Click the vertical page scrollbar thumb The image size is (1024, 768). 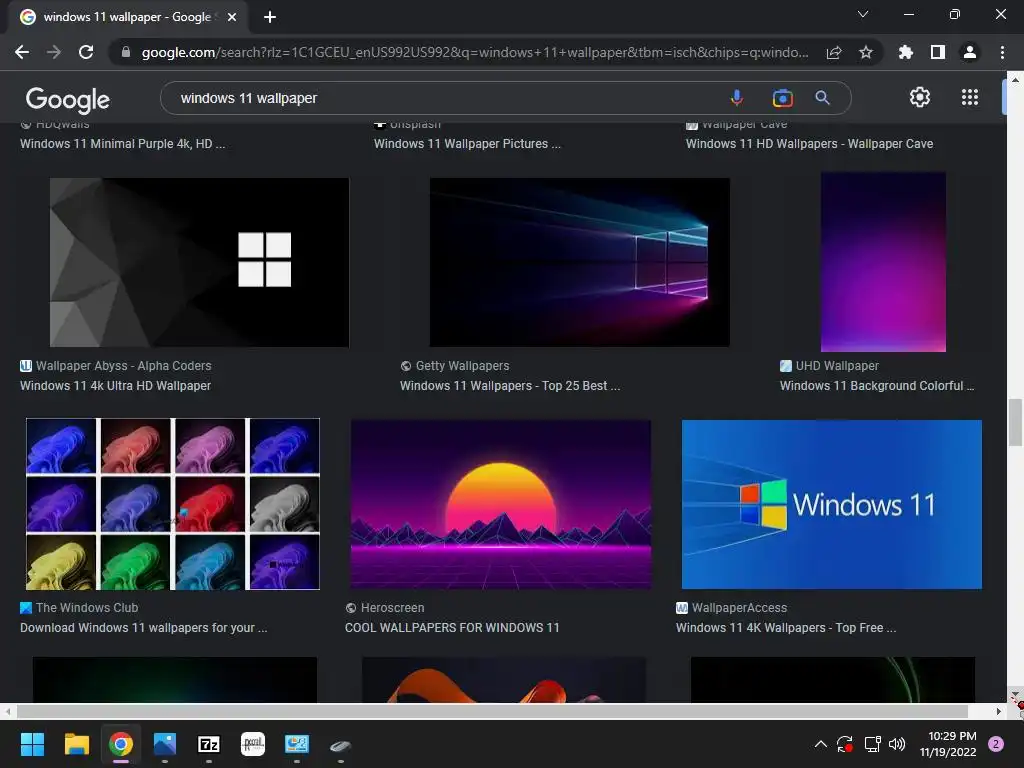point(1015,423)
